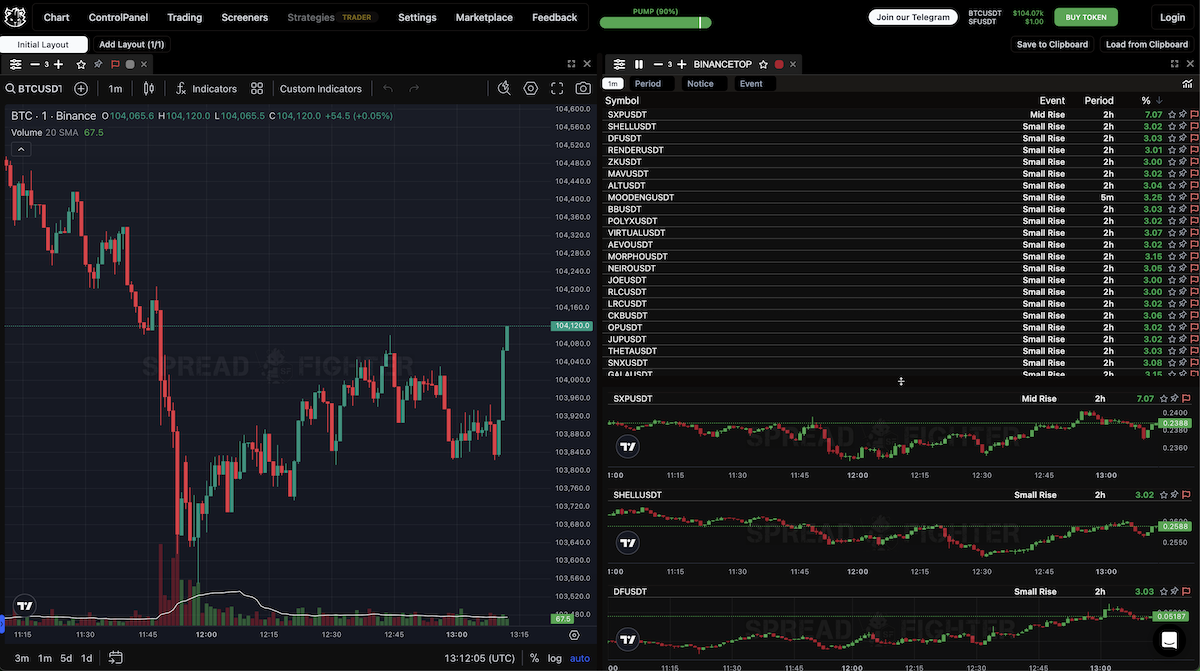Open the Settings menu
Image resolution: width=1200 pixels, height=671 pixels.
(417, 17)
